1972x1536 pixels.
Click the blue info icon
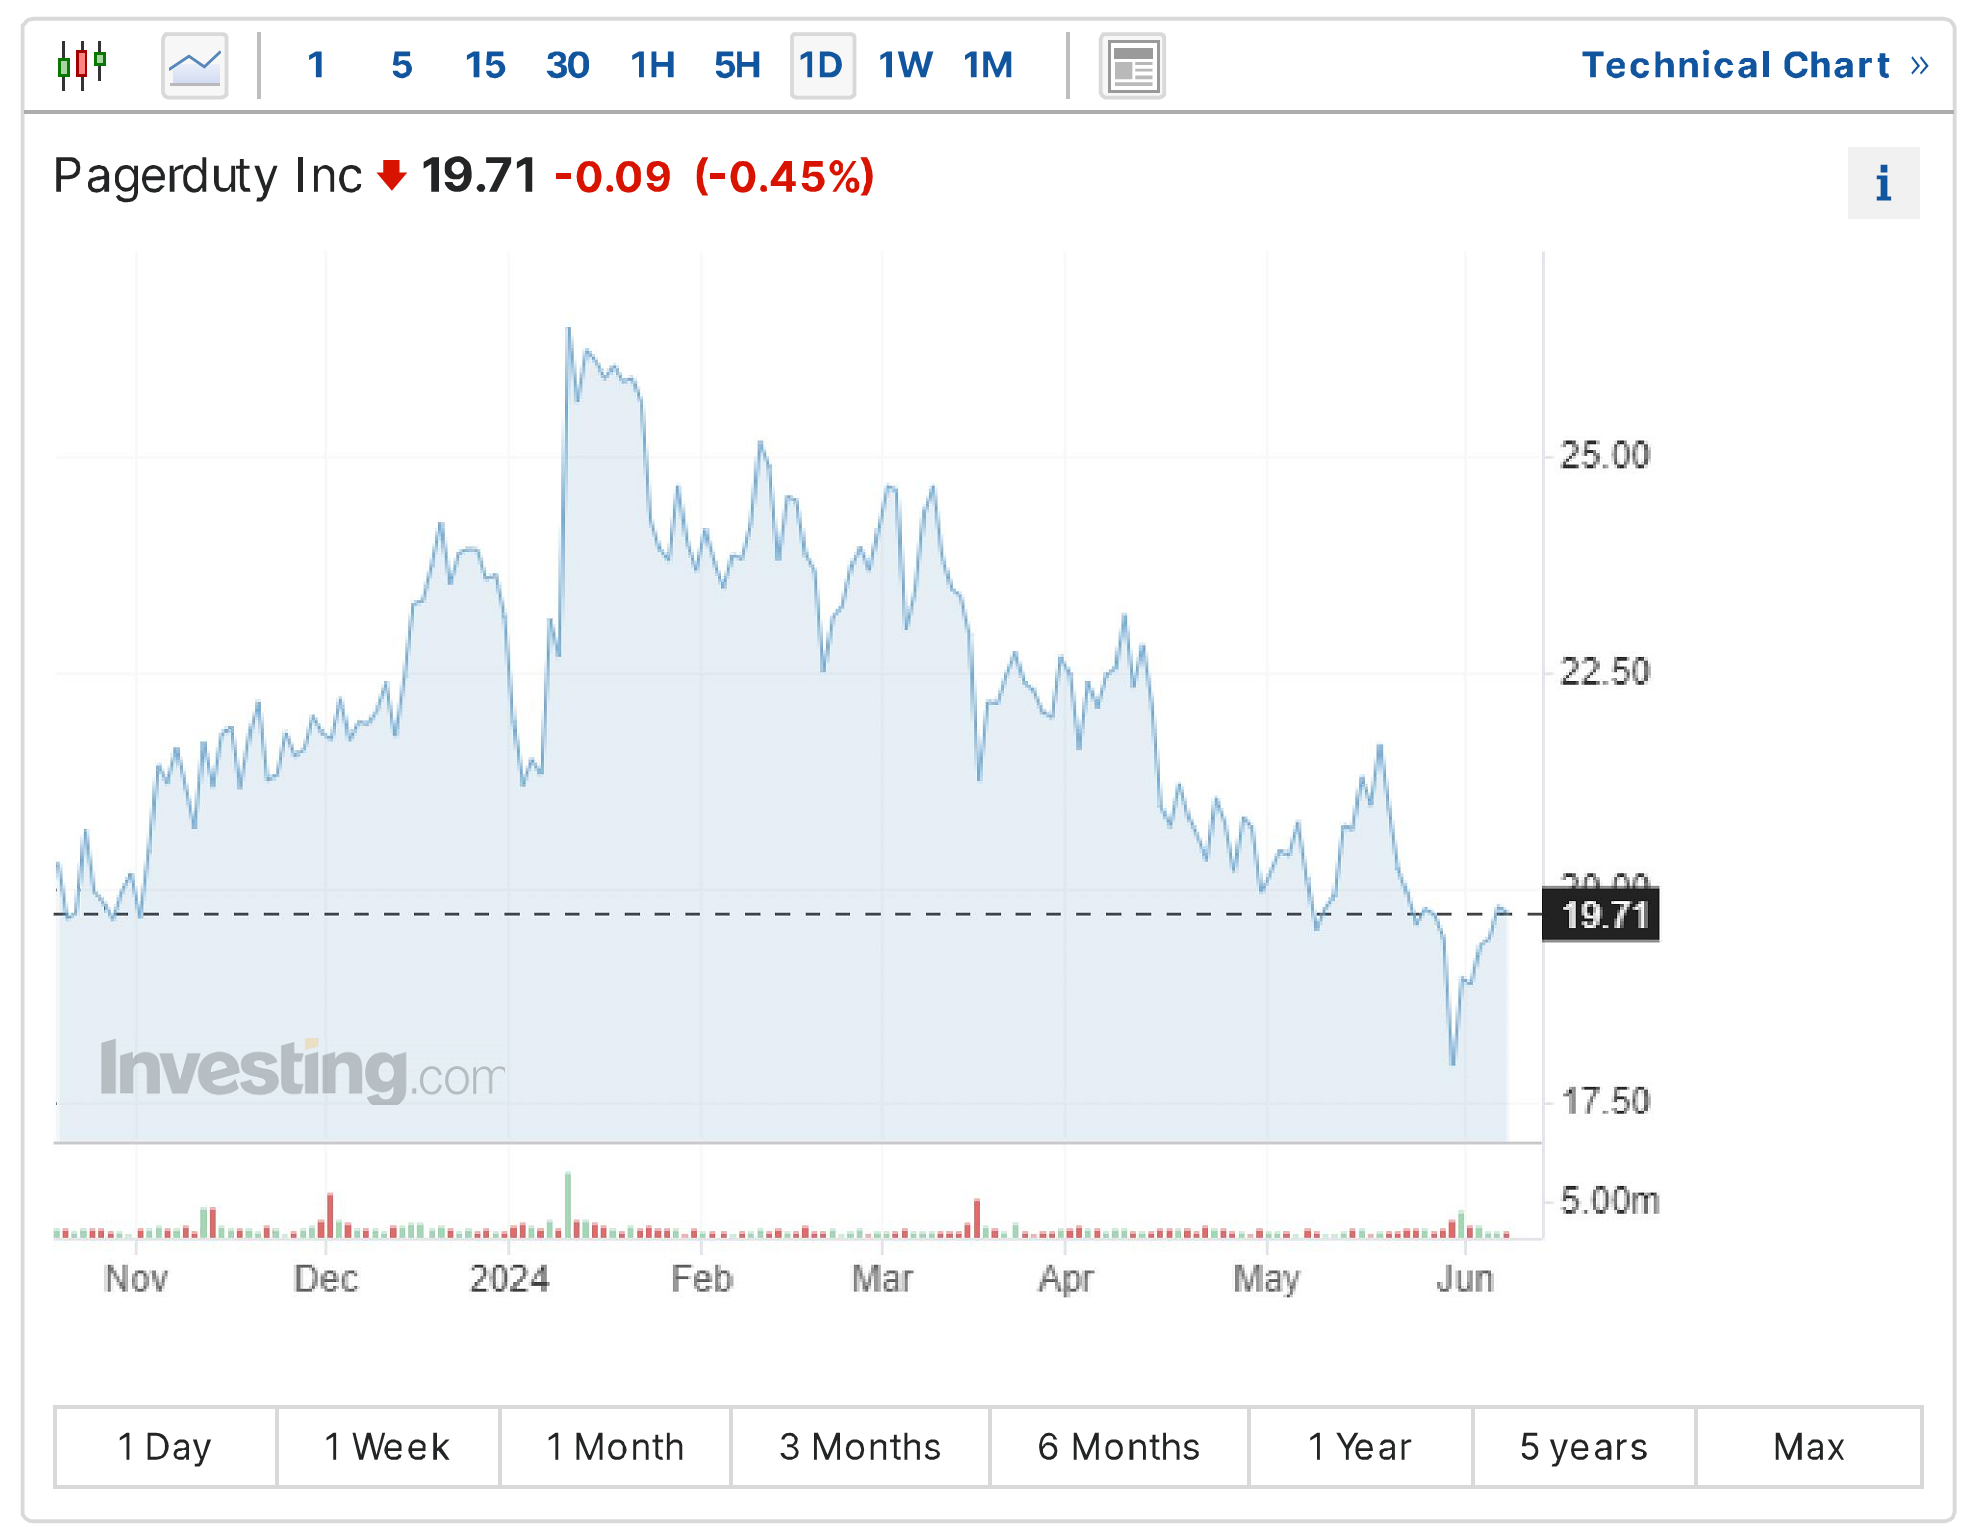tap(1883, 183)
